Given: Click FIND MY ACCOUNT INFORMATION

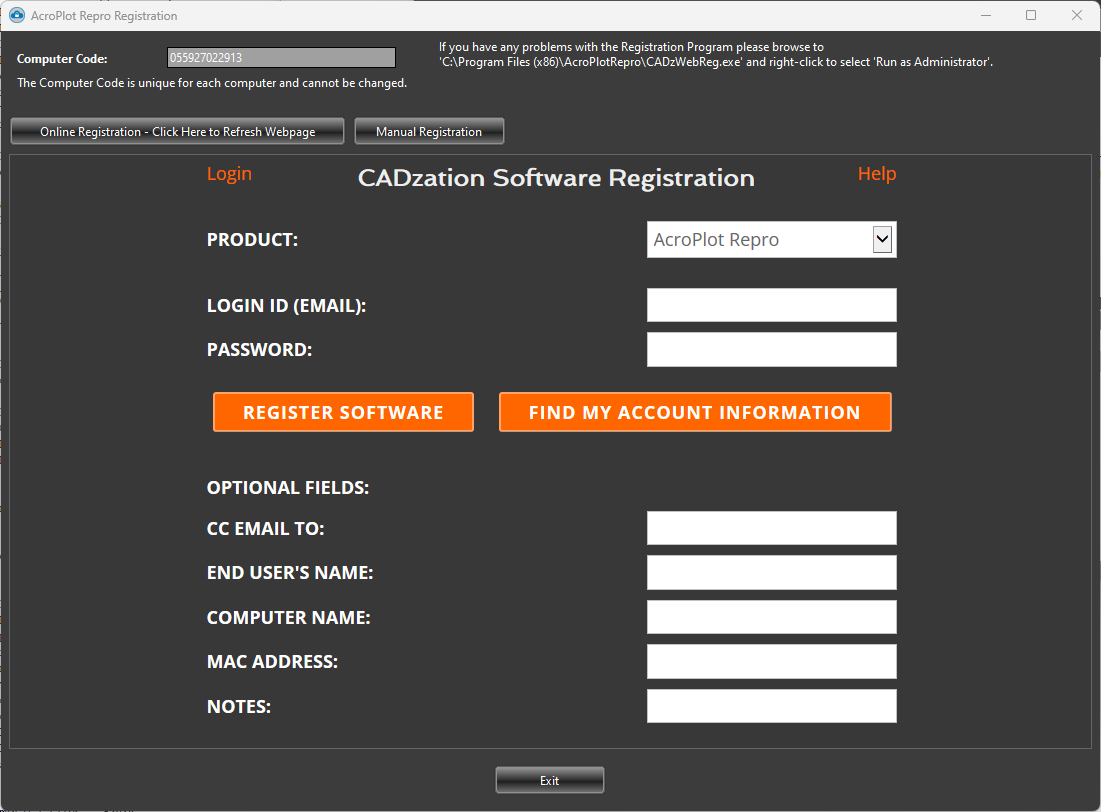Looking at the screenshot, I should coord(694,411).
